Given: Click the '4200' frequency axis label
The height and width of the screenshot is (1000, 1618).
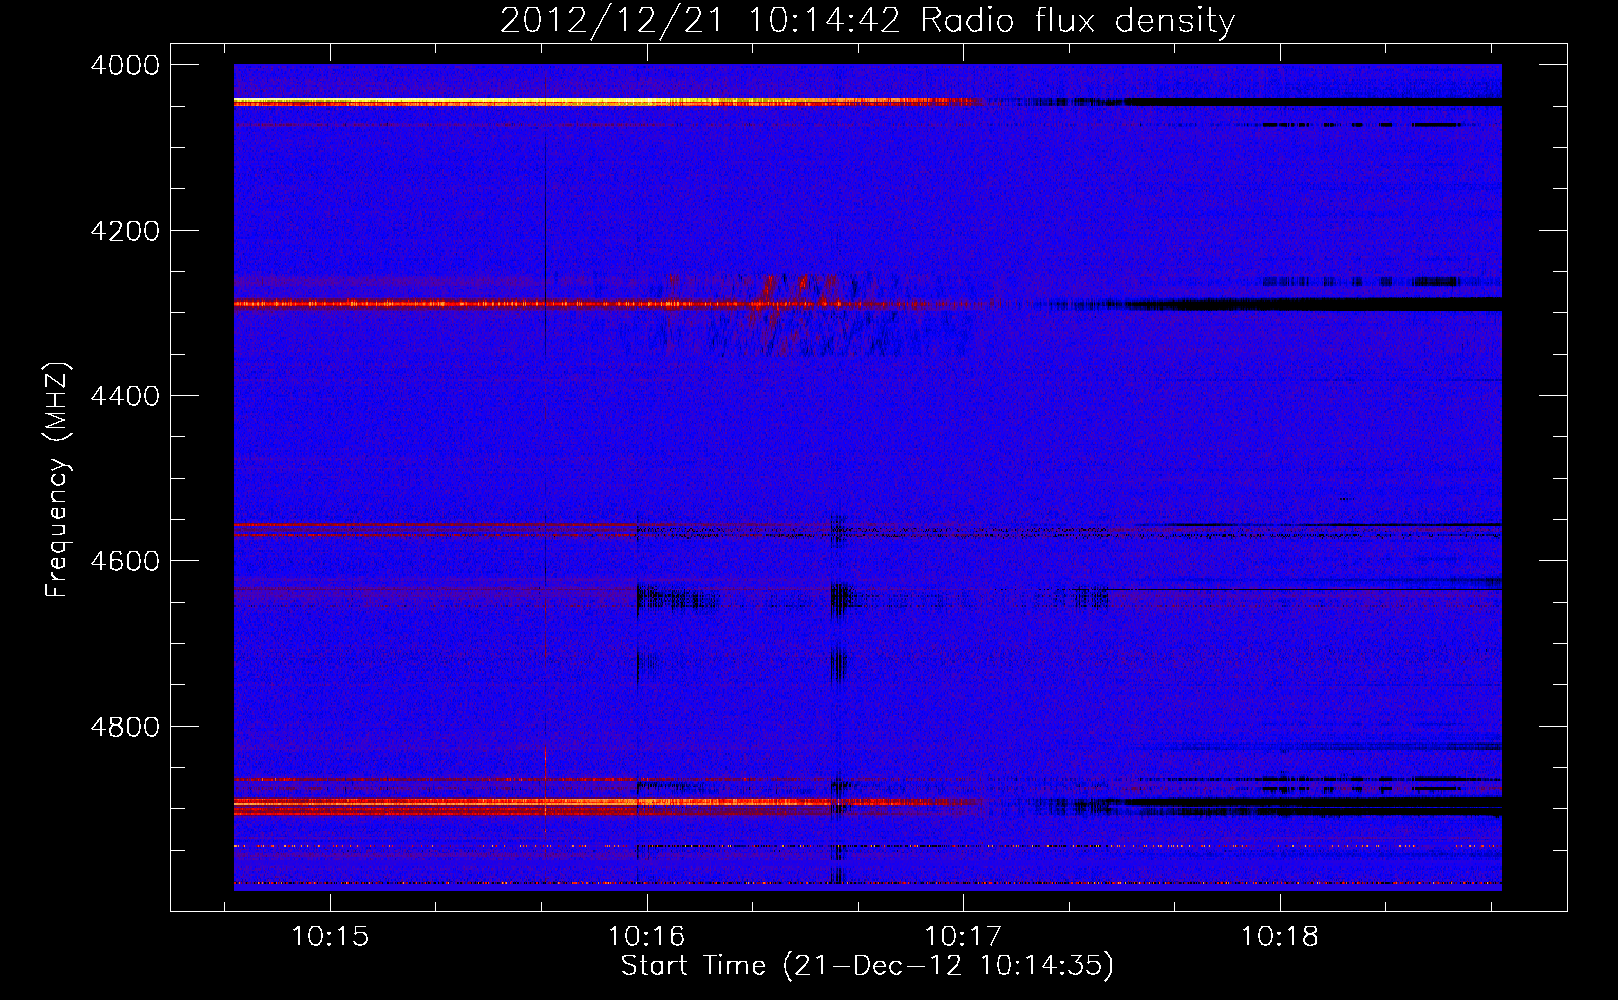Looking at the screenshot, I should (125, 231).
